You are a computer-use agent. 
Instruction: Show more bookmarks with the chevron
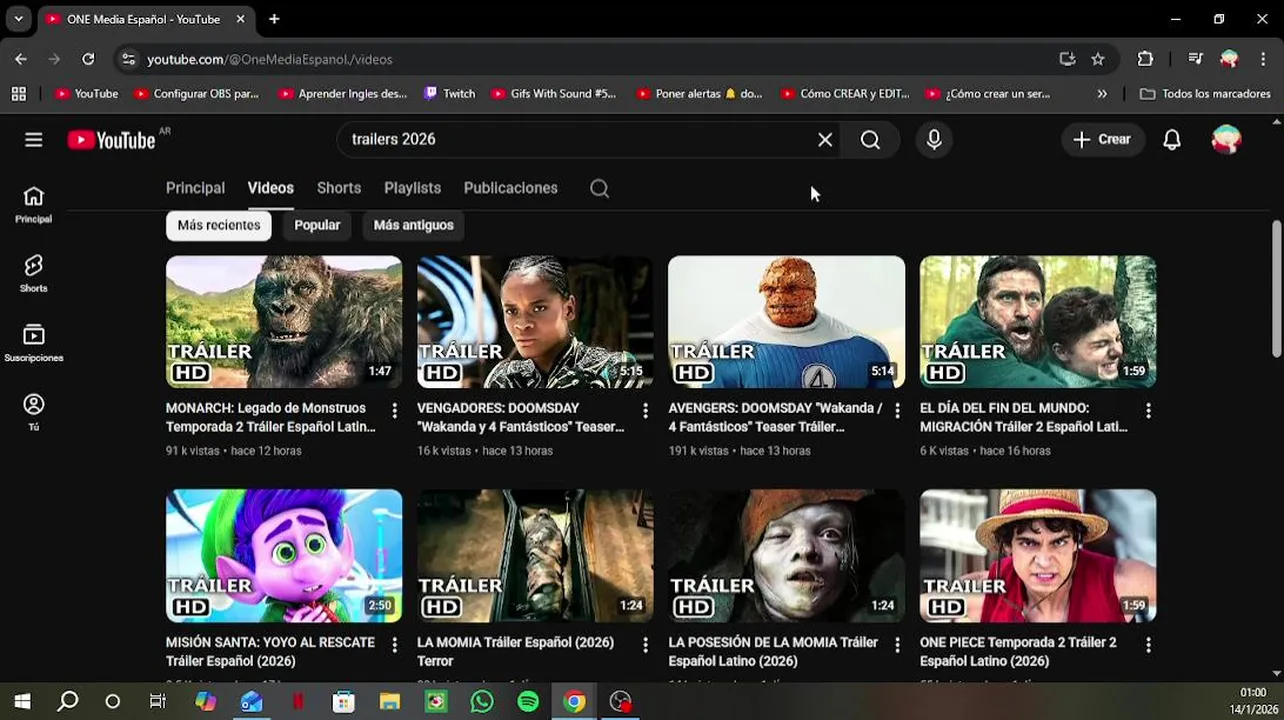[1102, 93]
